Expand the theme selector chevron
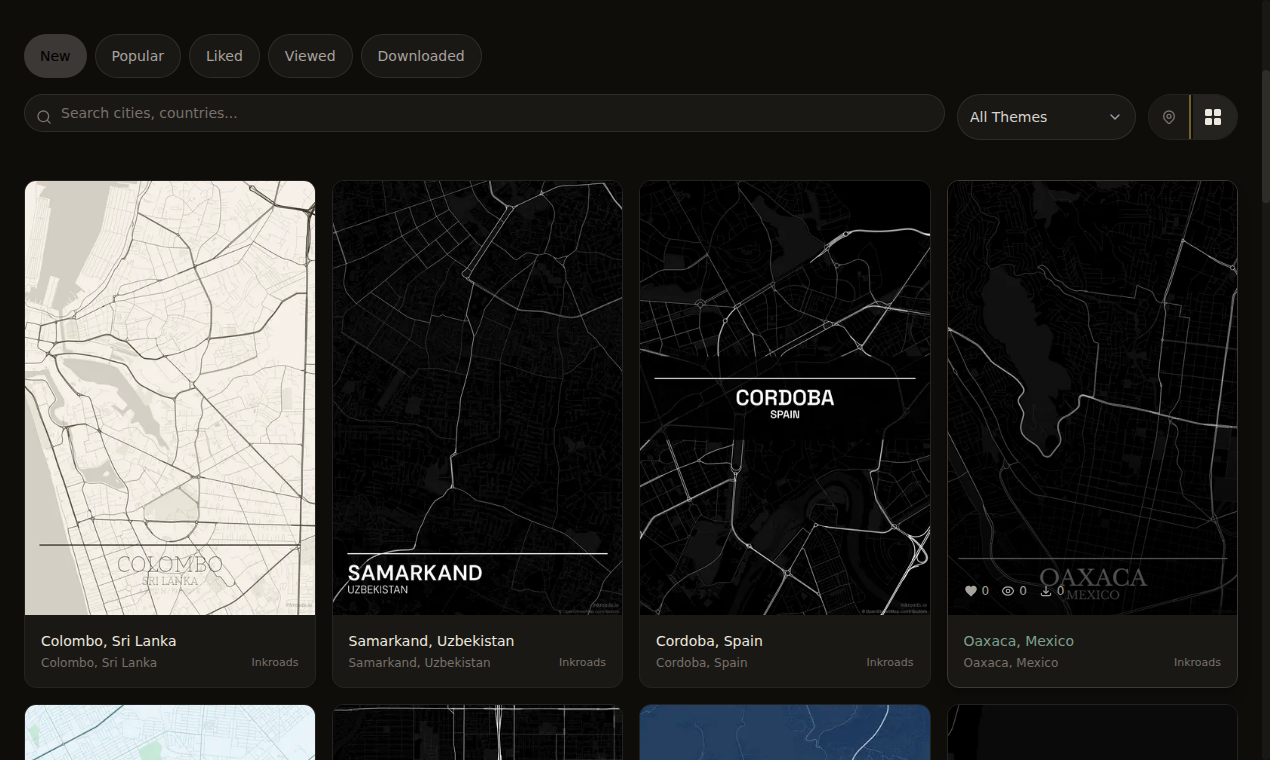1270x760 pixels. (1114, 117)
